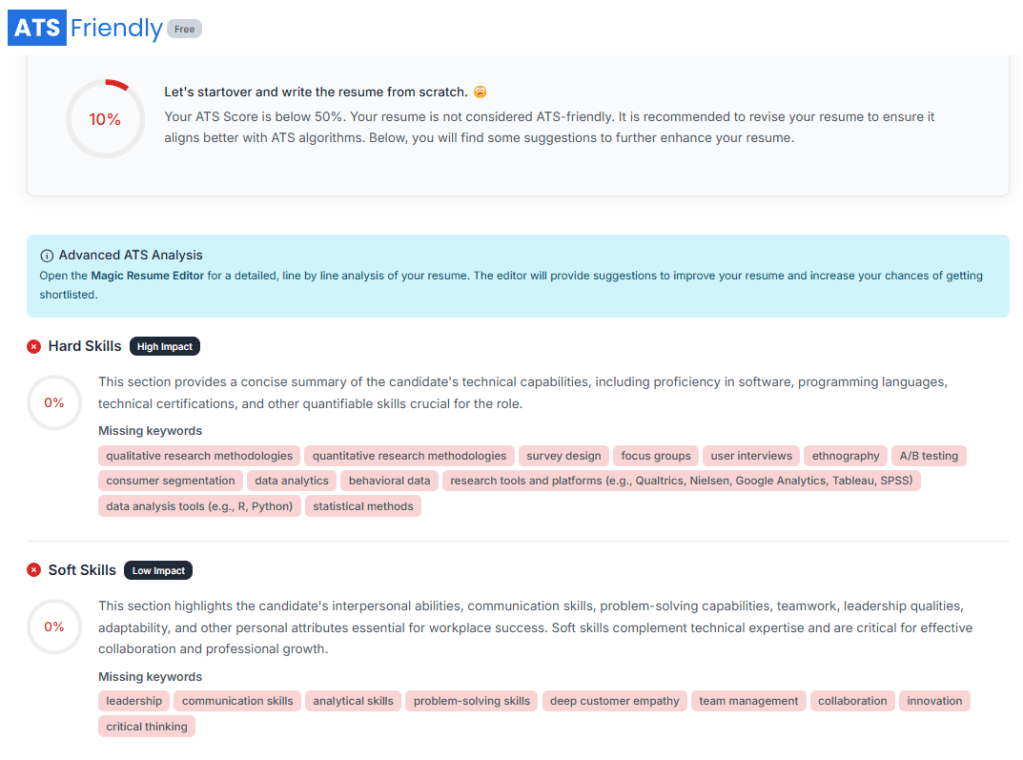This screenshot has height=760, width=1023.
Task: Click the info icon next to Advanced ATS Analysis
Action: pyautogui.click(x=46, y=256)
